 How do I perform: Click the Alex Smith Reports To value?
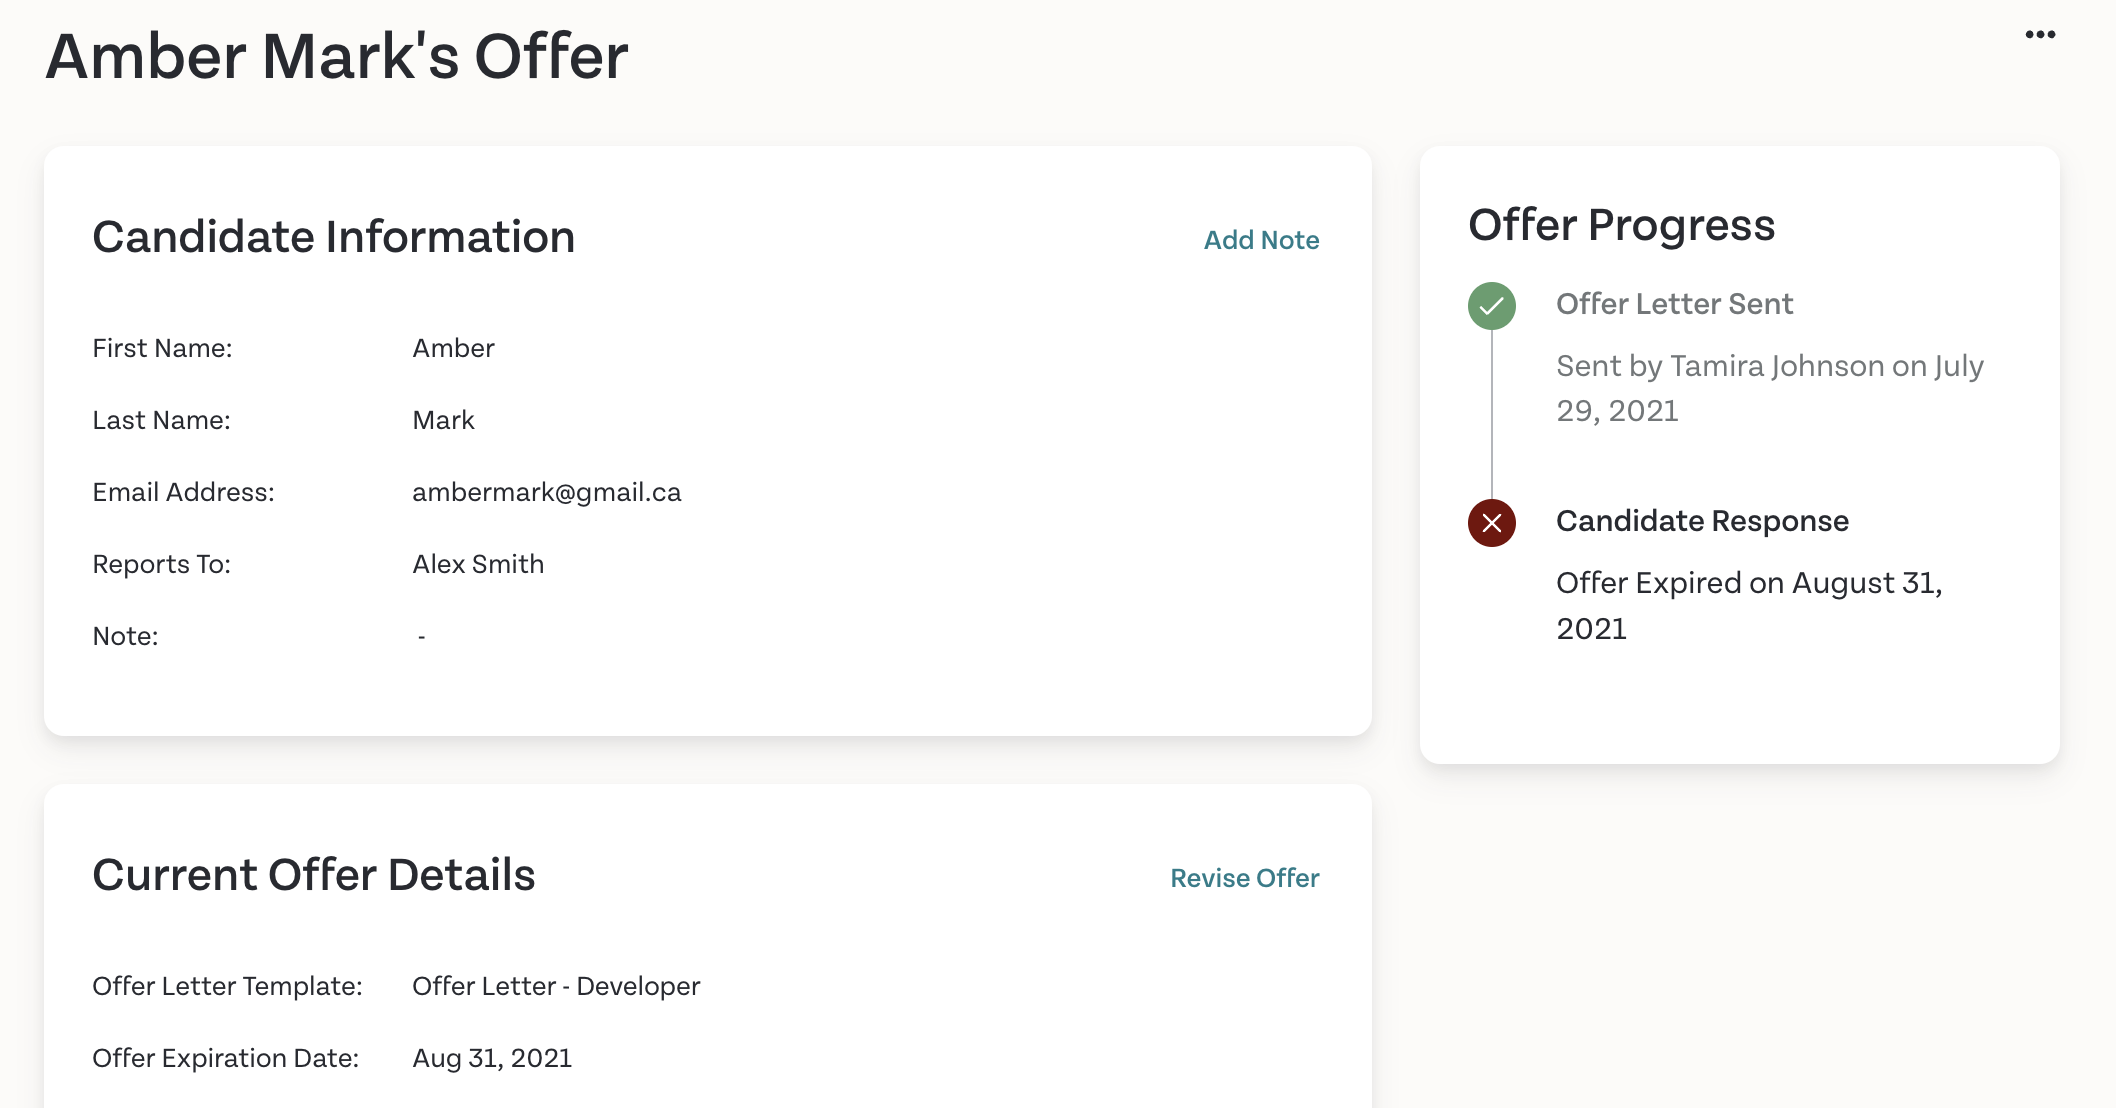pos(478,564)
